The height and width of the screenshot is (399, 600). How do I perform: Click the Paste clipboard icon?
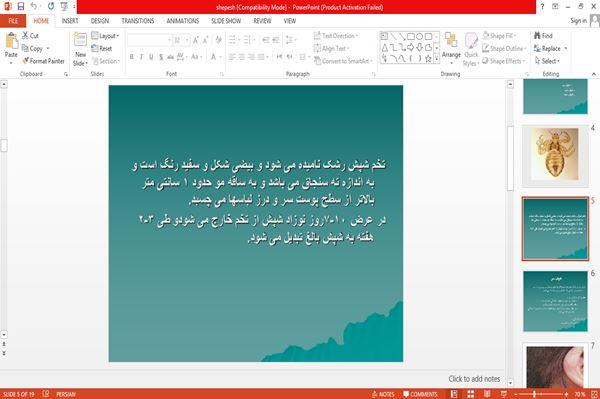tap(11, 41)
